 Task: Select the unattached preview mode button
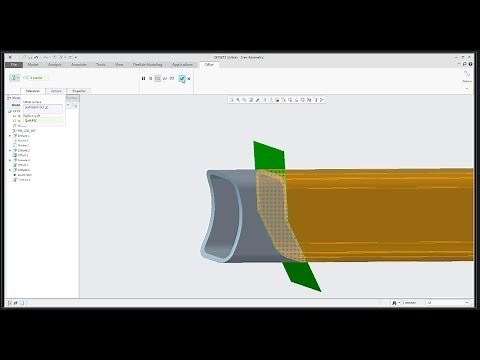pos(158,78)
